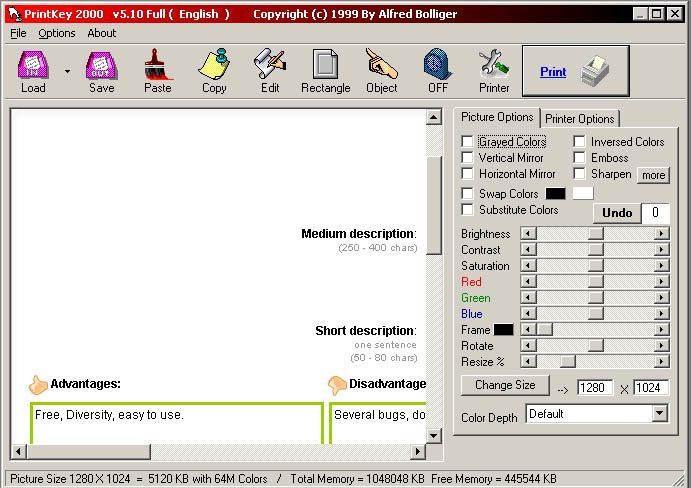Open Printer setup wrench icon
691x488 pixels.
point(494,64)
